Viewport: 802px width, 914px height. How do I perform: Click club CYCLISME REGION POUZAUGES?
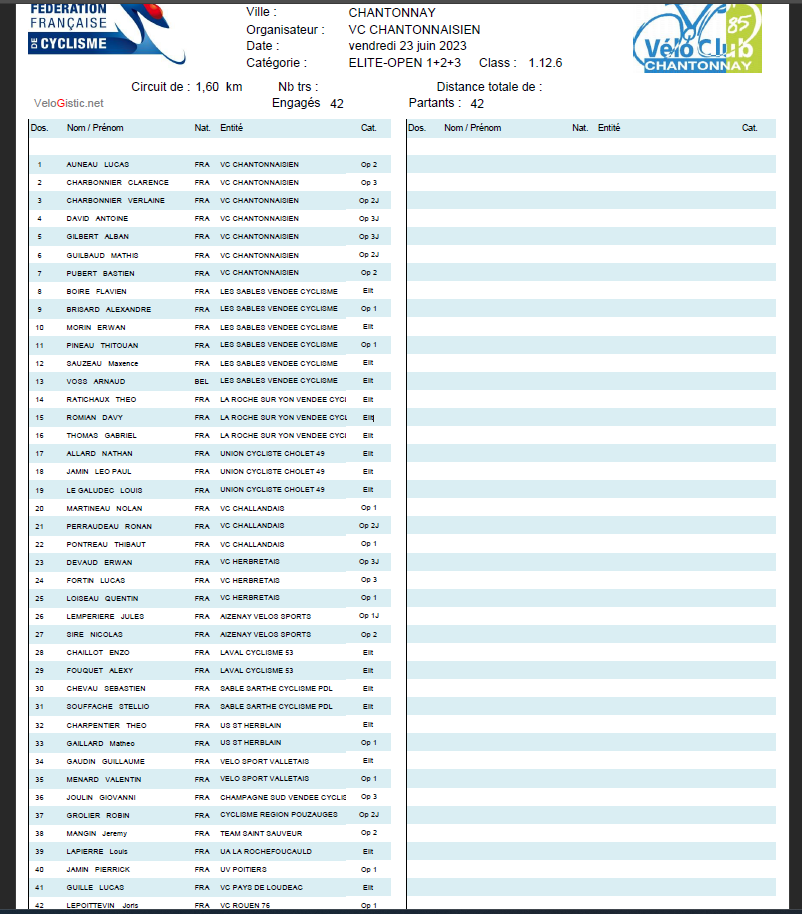point(279,815)
